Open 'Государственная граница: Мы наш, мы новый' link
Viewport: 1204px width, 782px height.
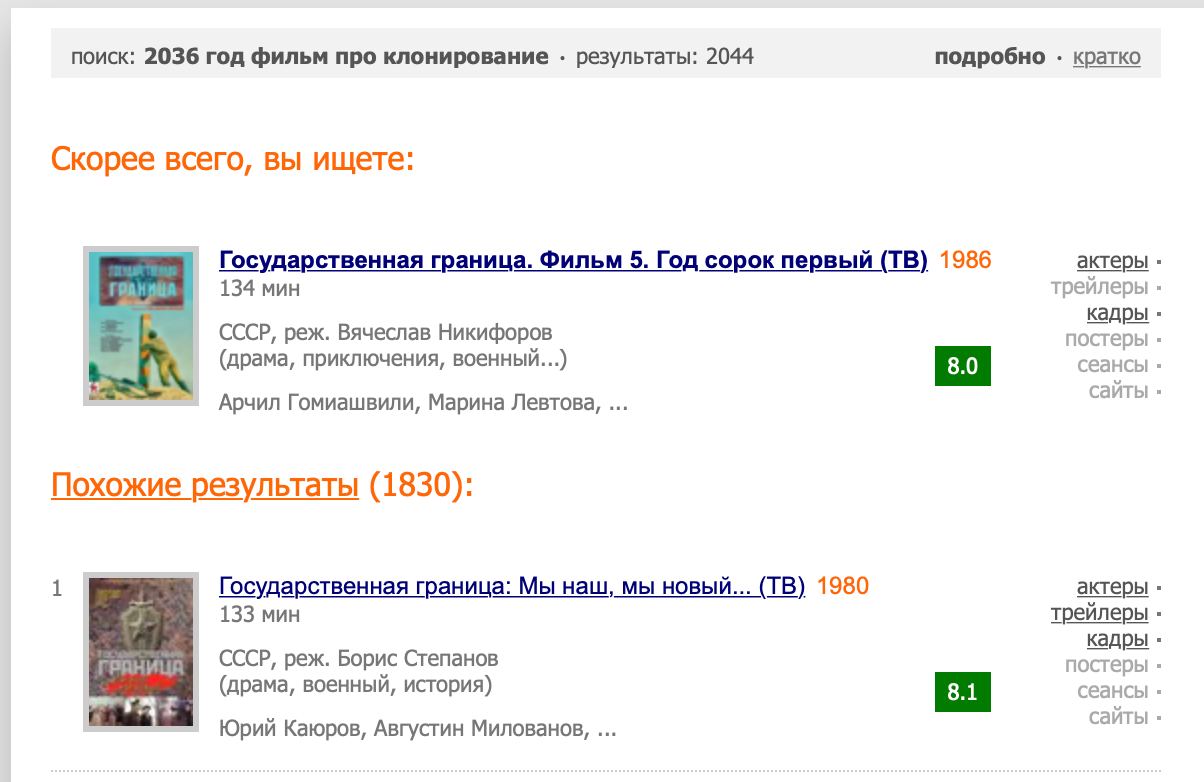512,587
